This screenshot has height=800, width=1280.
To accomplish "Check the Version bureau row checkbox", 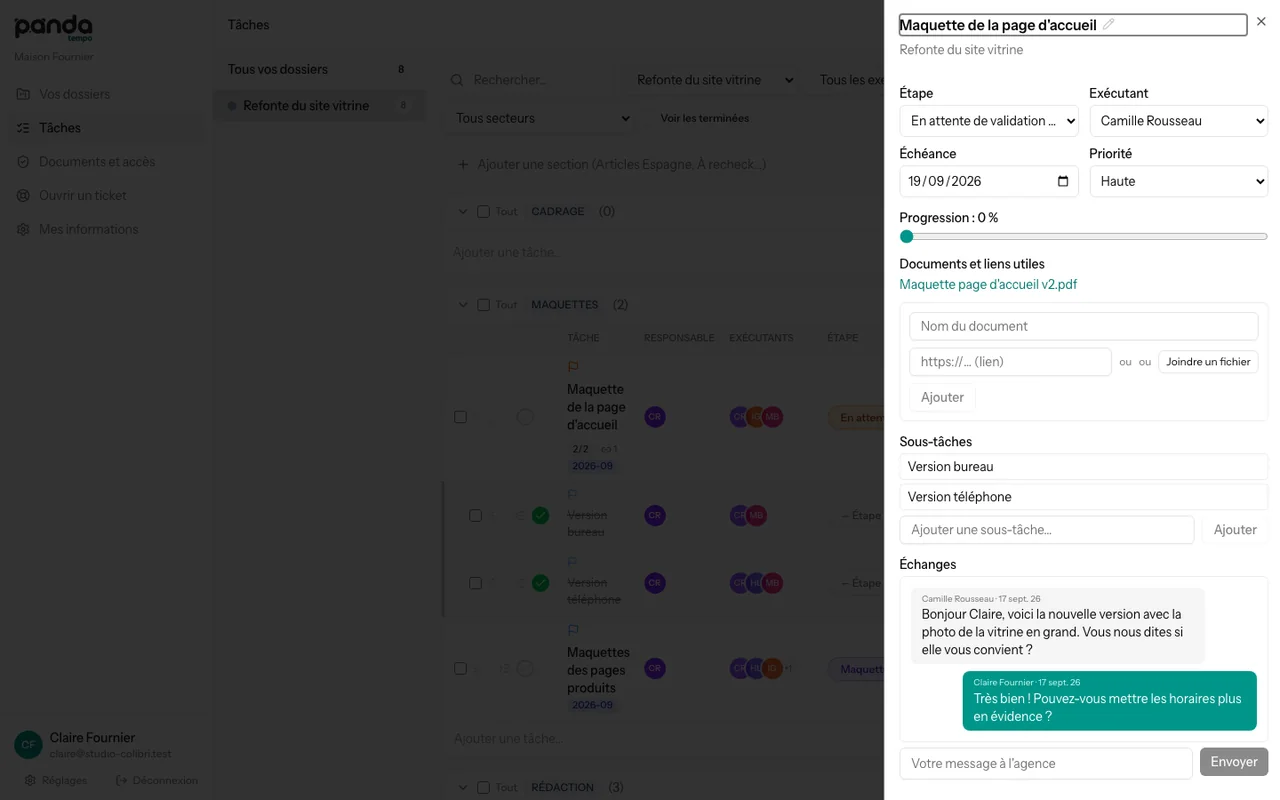I will (x=475, y=516).
